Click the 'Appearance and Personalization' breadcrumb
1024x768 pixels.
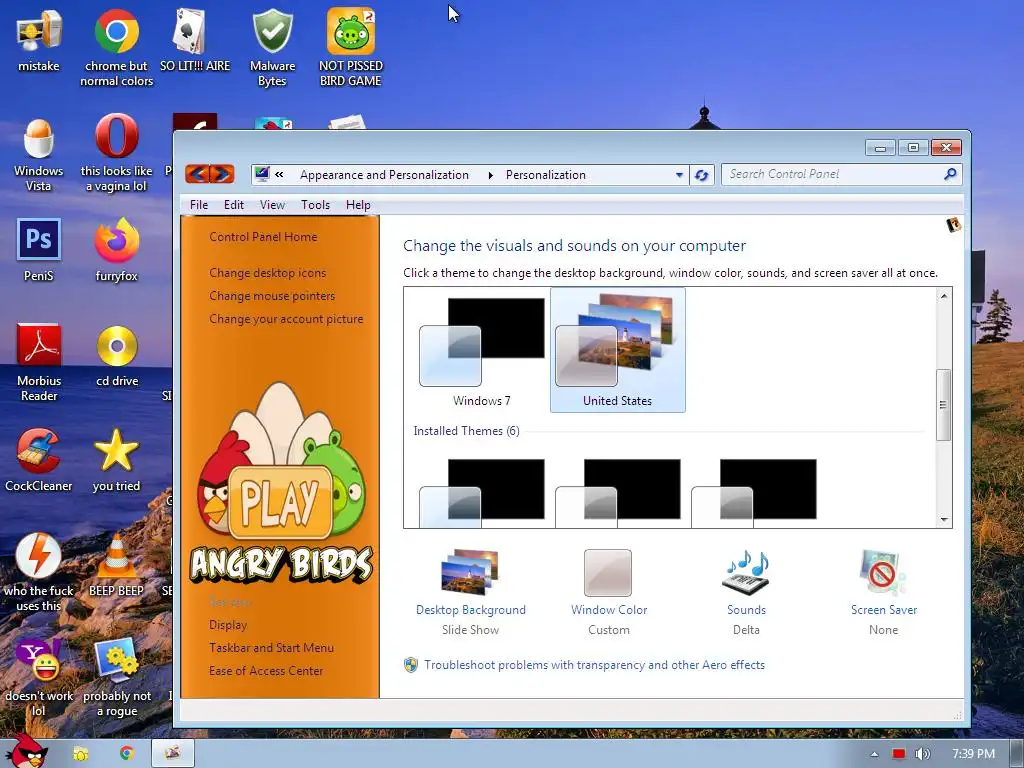384,175
